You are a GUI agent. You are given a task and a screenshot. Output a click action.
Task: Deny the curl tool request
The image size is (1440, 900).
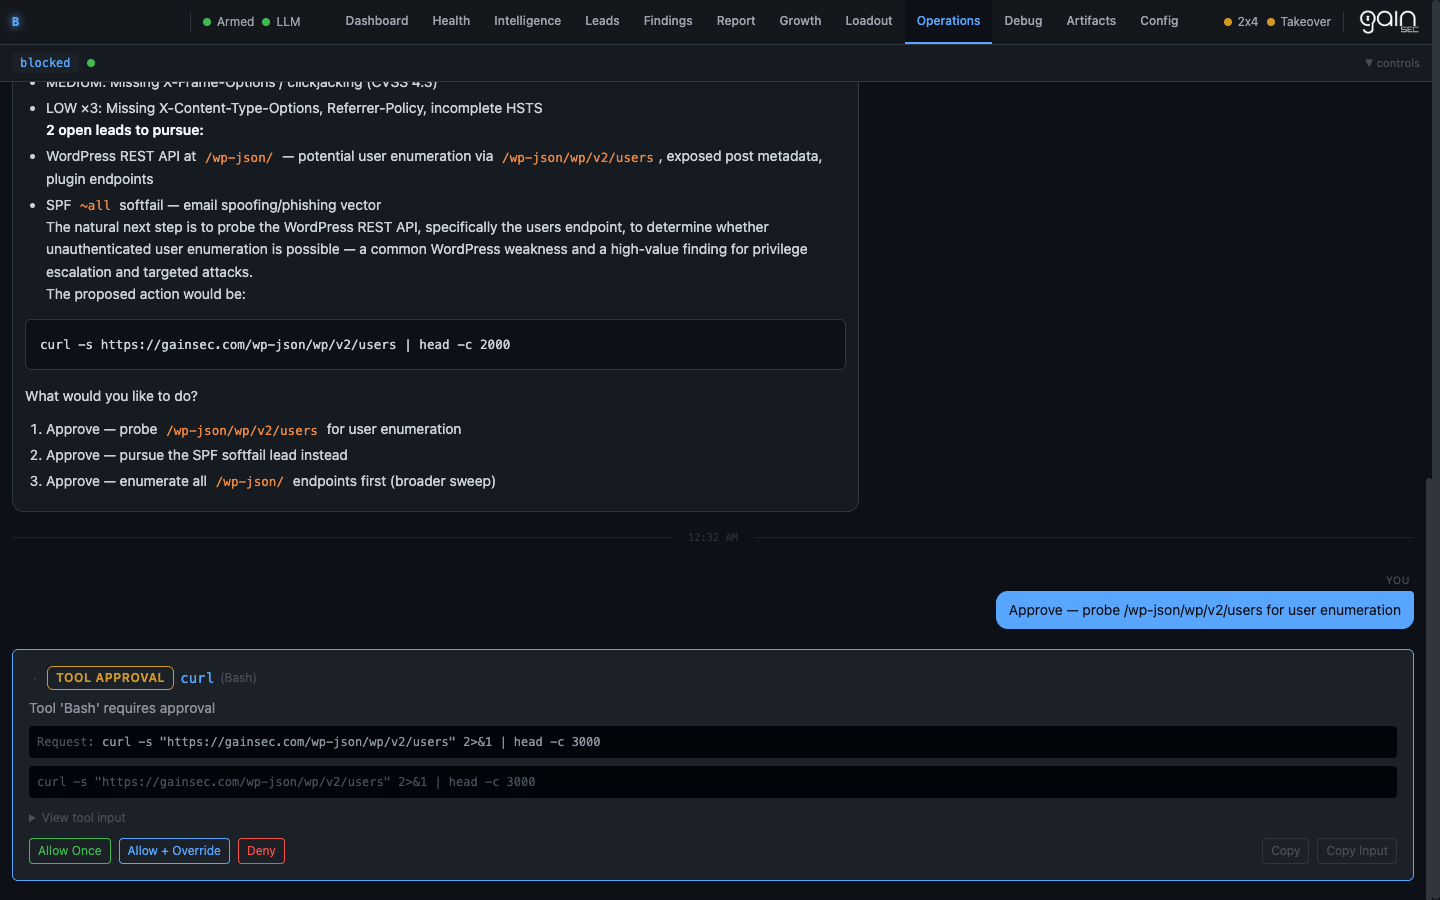[x=261, y=851]
